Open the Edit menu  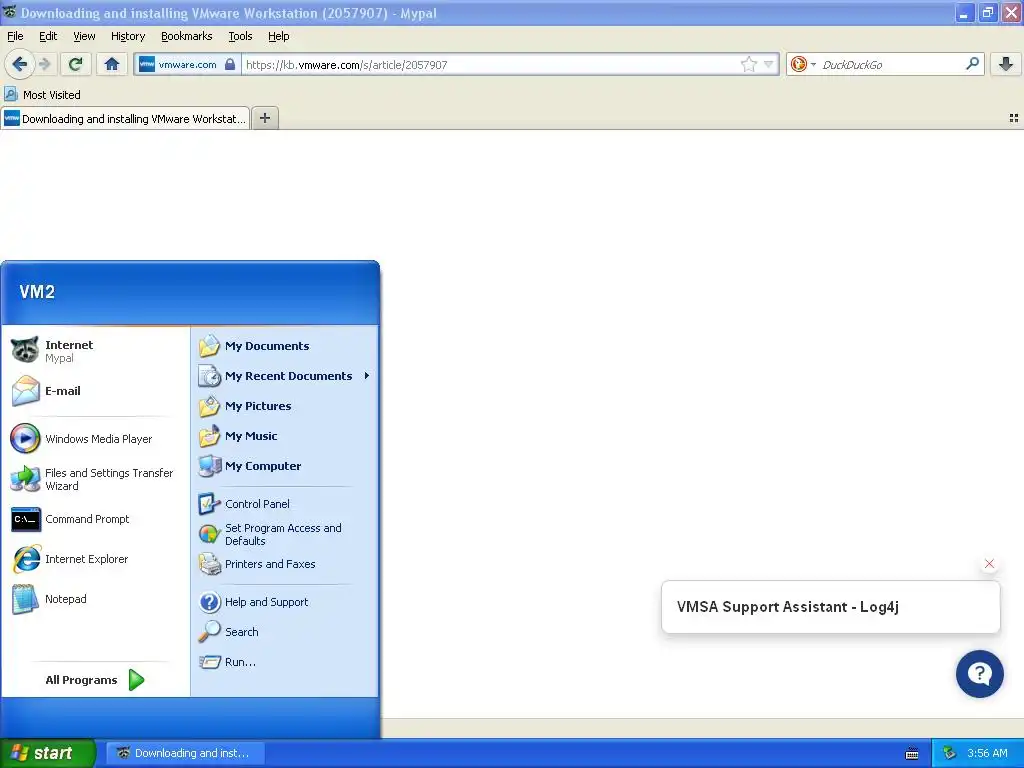(48, 36)
